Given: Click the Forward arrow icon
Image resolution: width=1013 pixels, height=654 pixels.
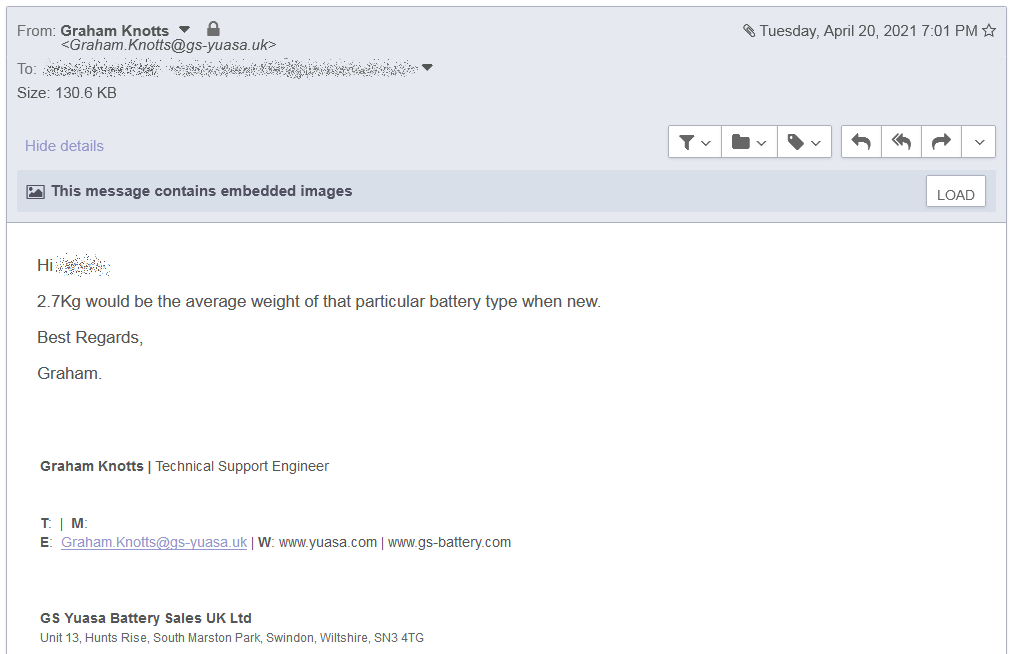Looking at the screenshot, I should click(x=941, y=142).
